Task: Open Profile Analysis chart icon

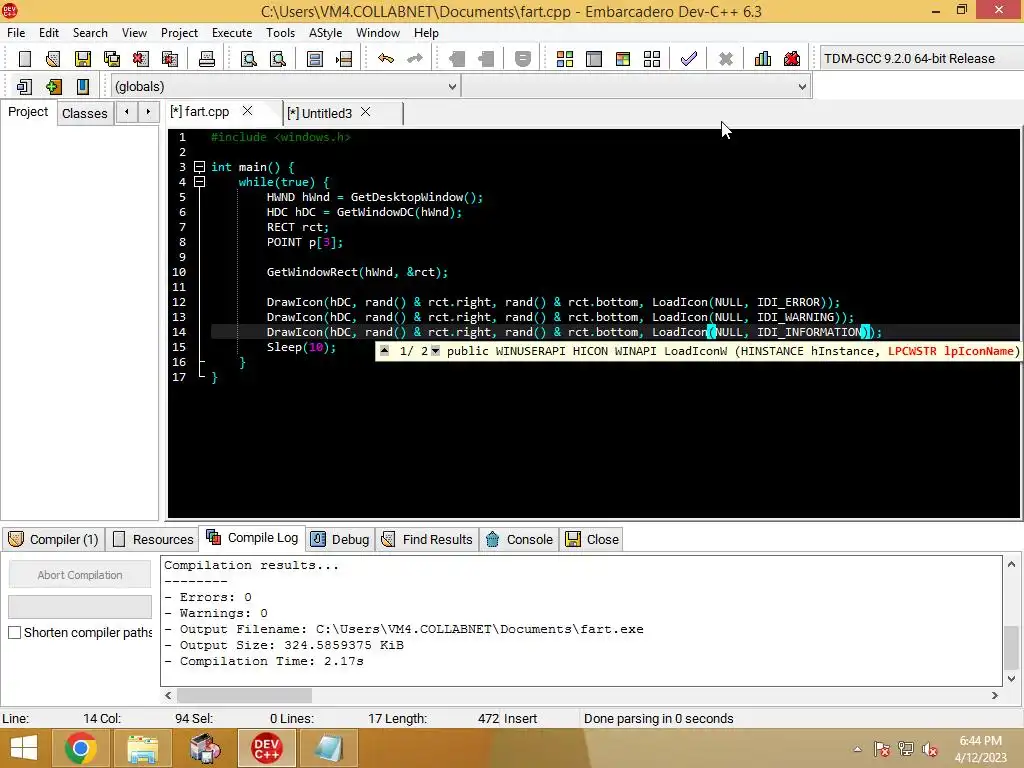Action: click(x=763, y=59)
